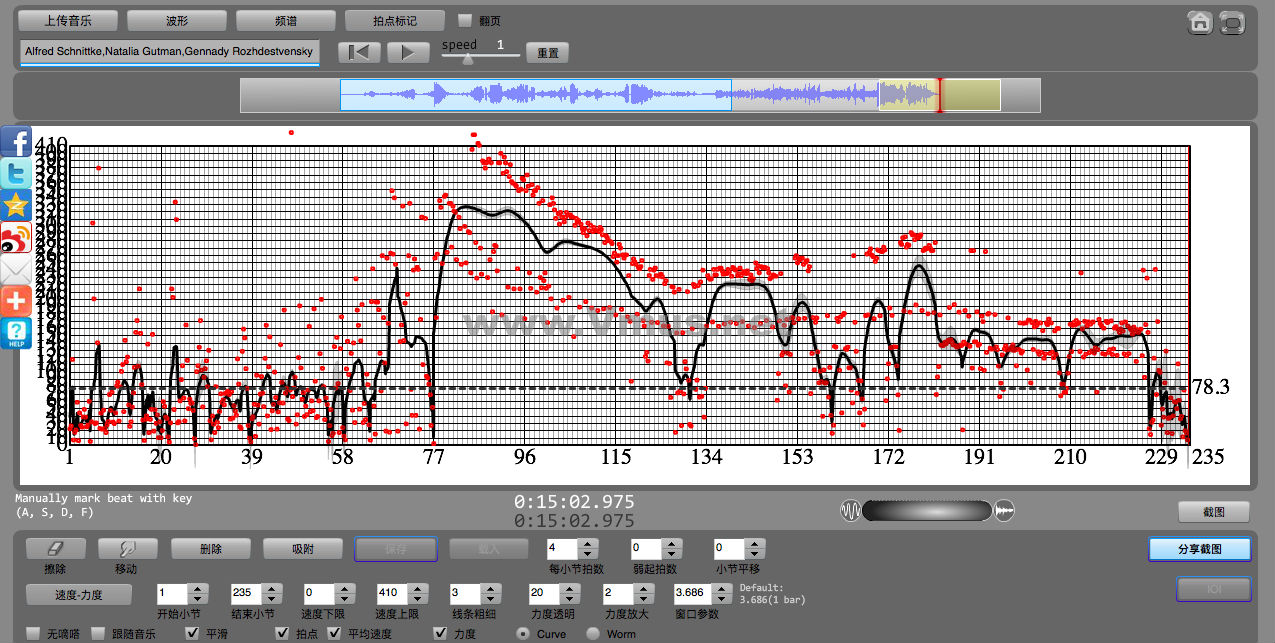Screen dimensions: 1275x643
Task: Enable the 翻页 page-turn checkbox
Action: (465, 20)
